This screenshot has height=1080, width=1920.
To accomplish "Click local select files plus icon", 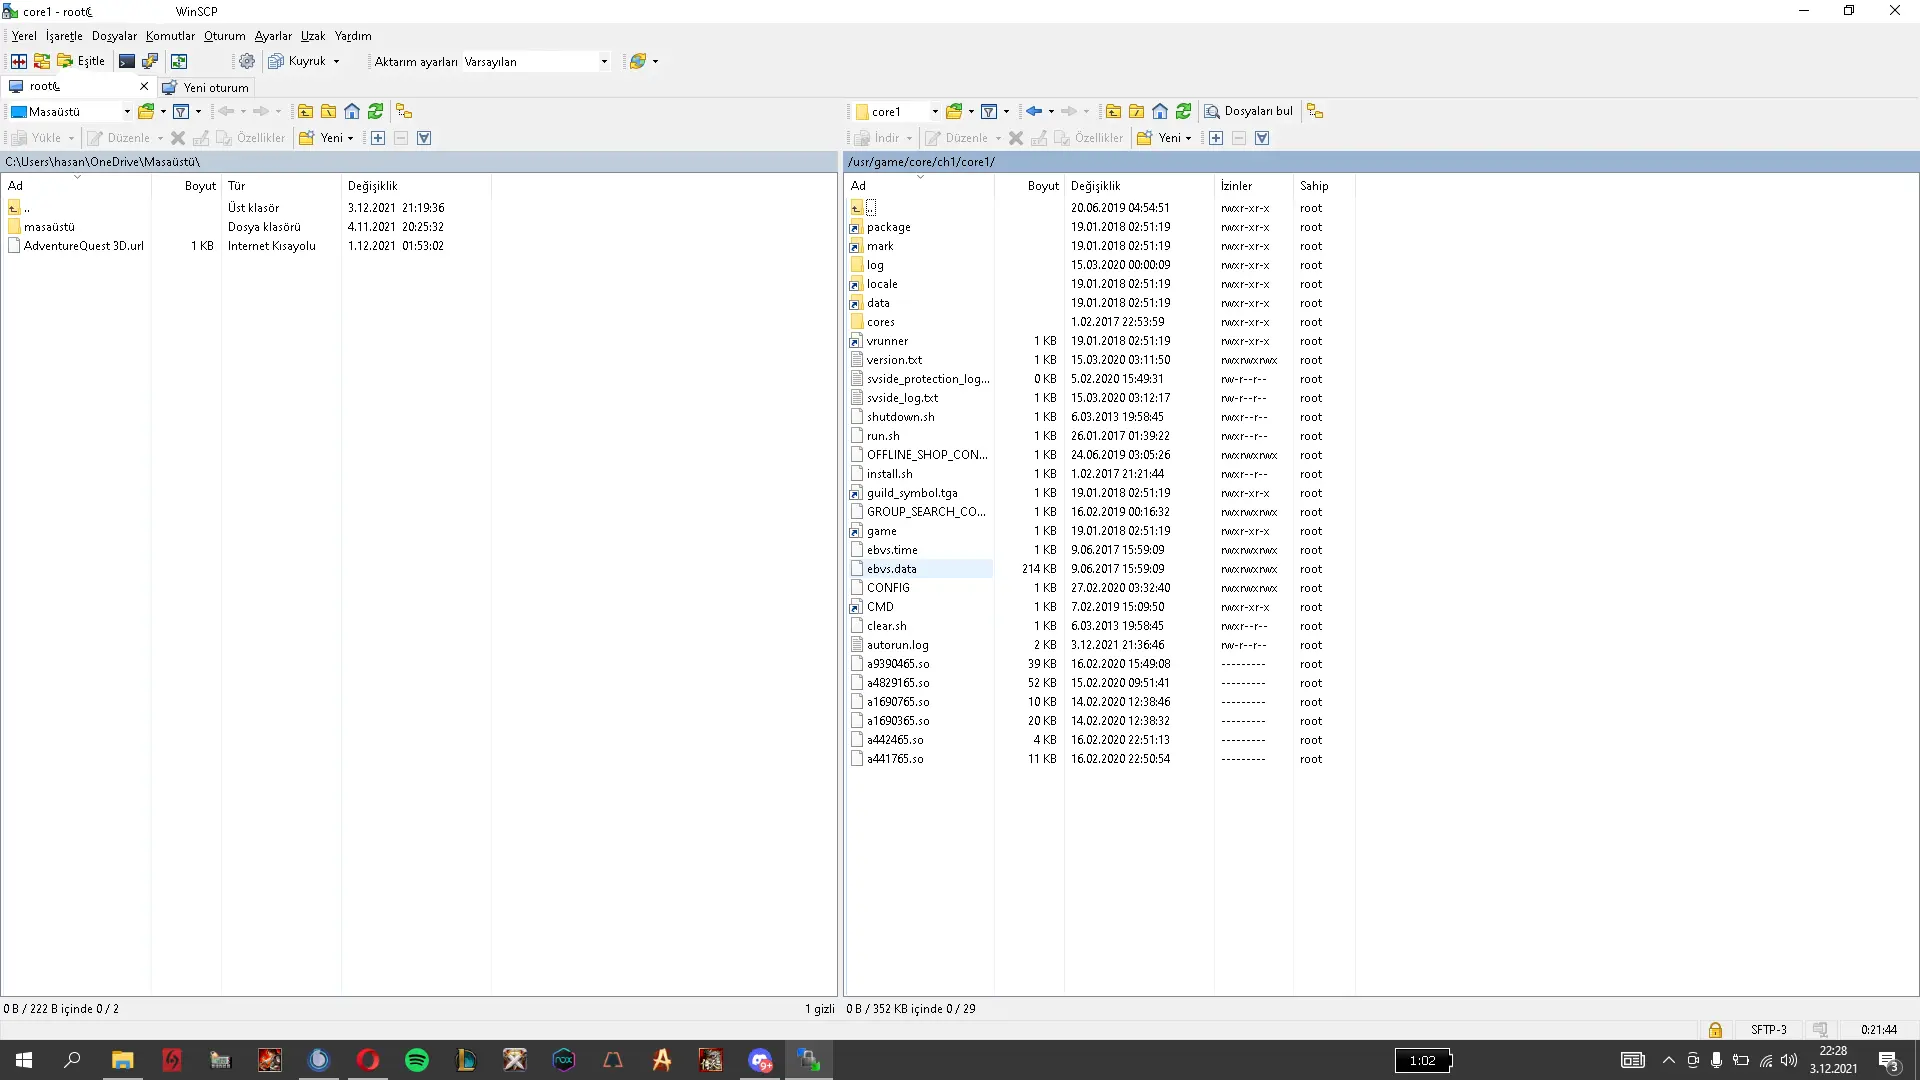I will [378, 138].
